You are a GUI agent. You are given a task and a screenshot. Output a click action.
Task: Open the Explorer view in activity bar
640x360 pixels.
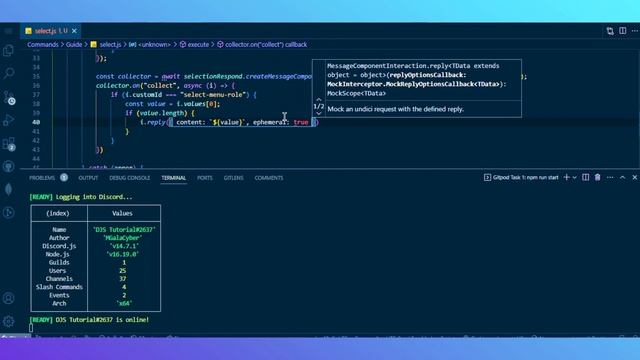point(9,50)
